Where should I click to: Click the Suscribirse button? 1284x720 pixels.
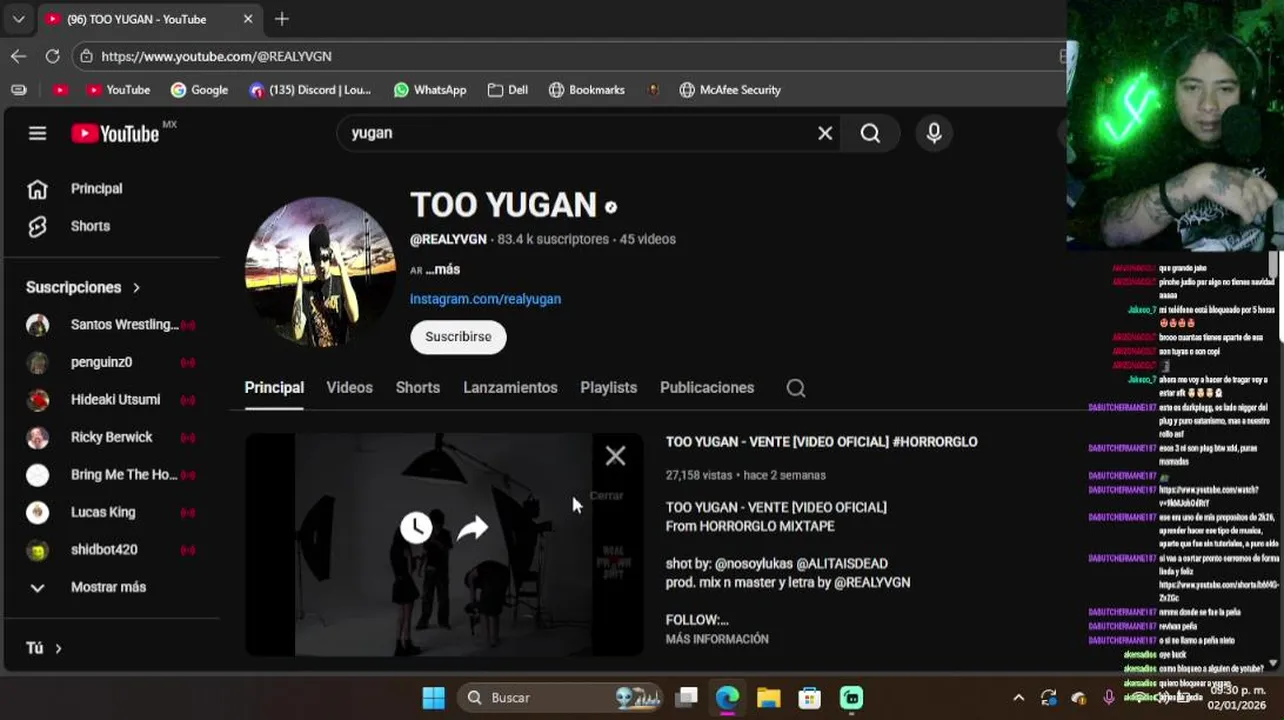pos(458,337)
